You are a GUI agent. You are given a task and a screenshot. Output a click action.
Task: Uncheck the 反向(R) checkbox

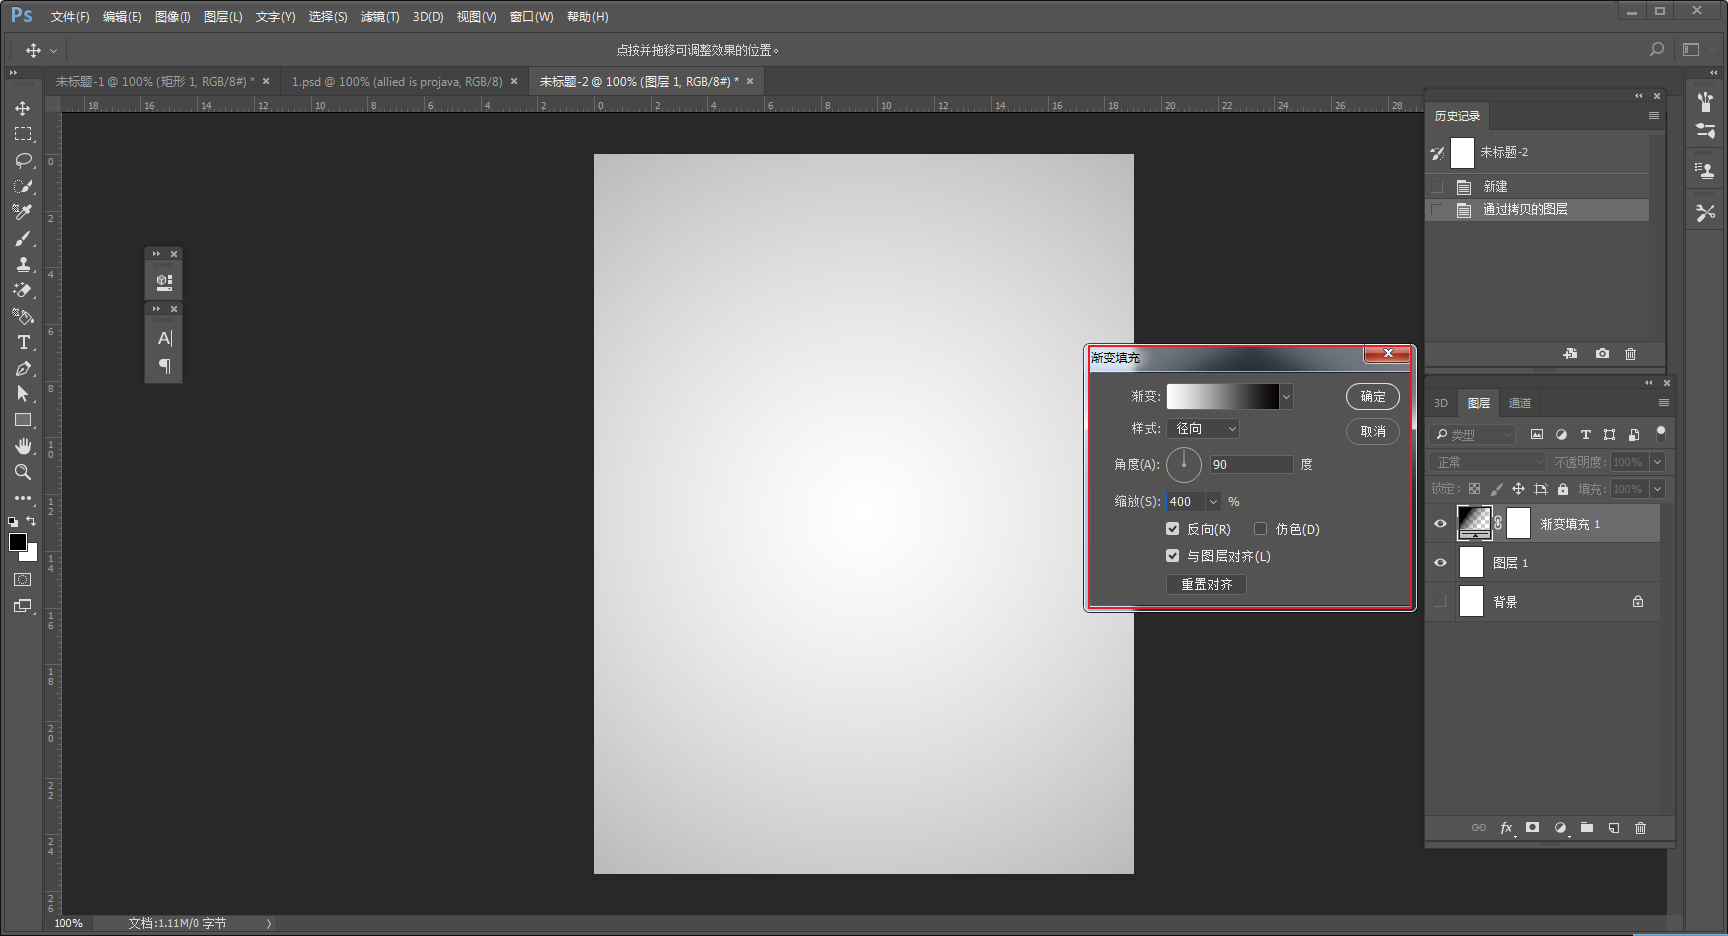click(x=1172, y=529)
